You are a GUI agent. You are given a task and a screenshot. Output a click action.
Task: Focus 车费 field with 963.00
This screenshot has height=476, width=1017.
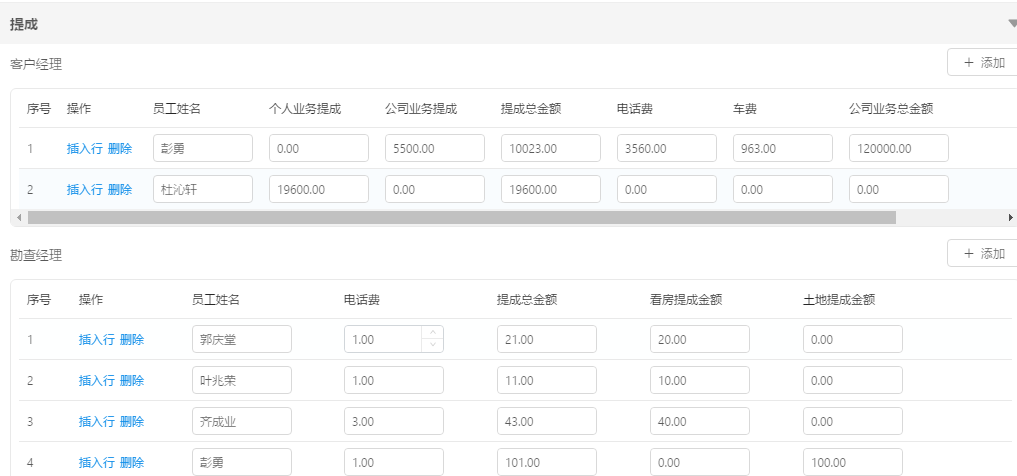784,149
